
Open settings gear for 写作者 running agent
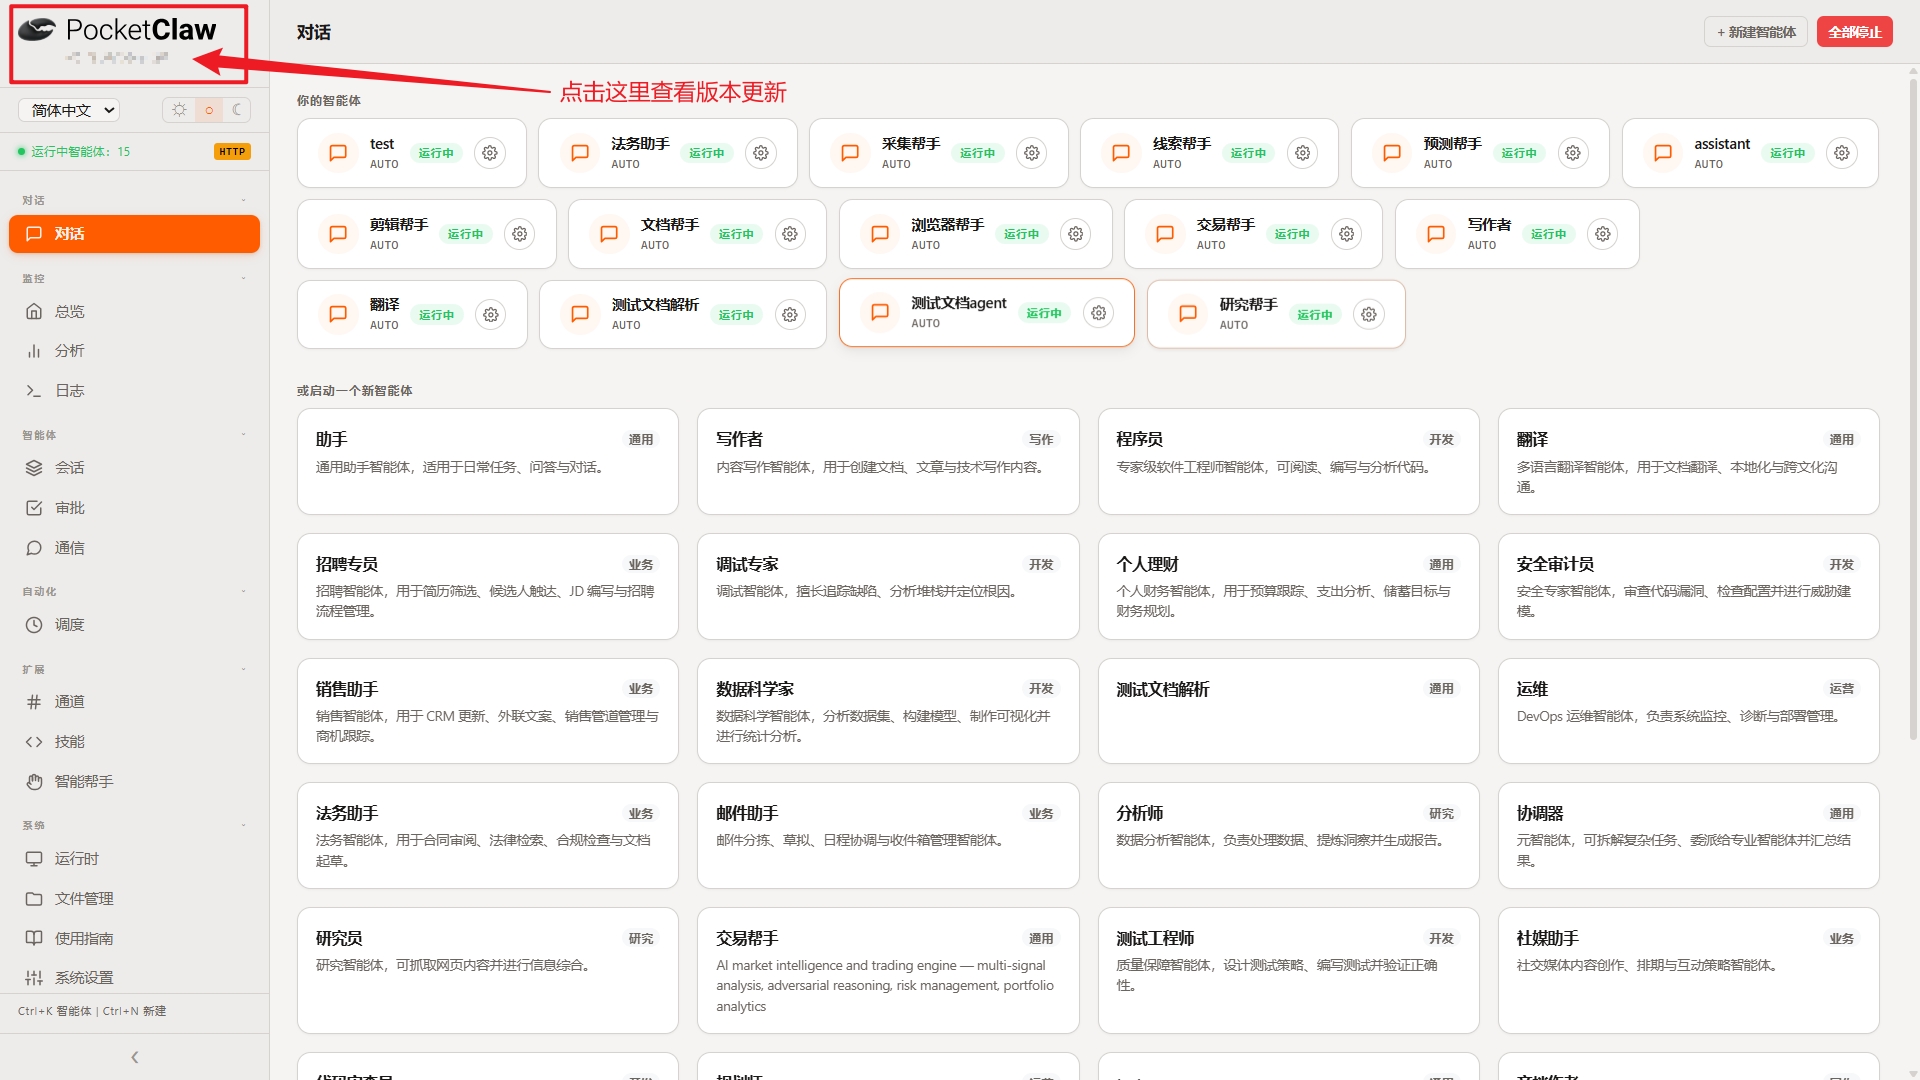point(1603,234)
